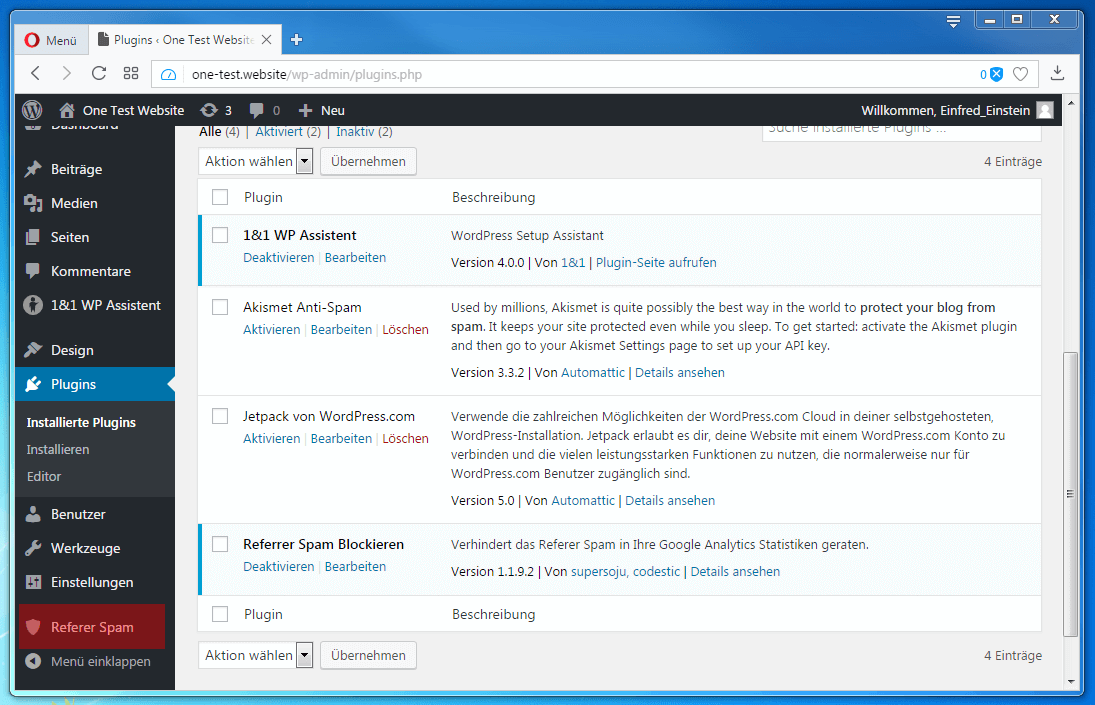Open the bottom Aktion wählen dropdown
The width and height of the screenshot is (1095, 705).
[x=256, y=655]
